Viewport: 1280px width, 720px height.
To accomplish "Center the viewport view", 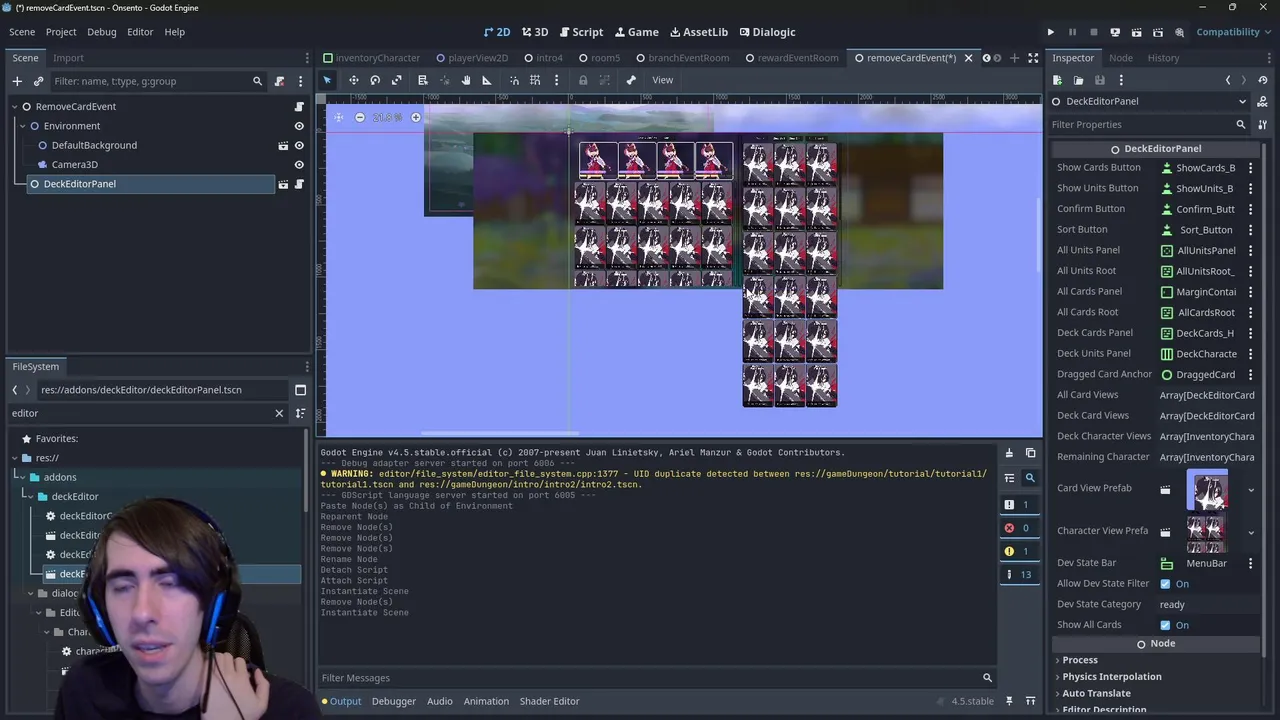I will (x=338, y=117).
